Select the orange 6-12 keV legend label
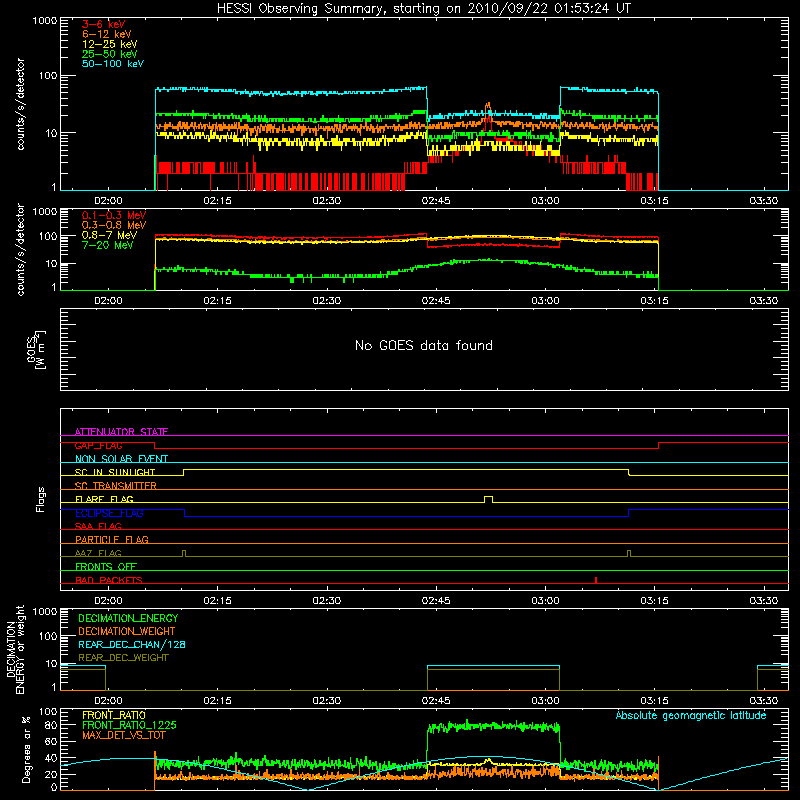The width and height of the screenshot is (800, 800). (106, 34)
